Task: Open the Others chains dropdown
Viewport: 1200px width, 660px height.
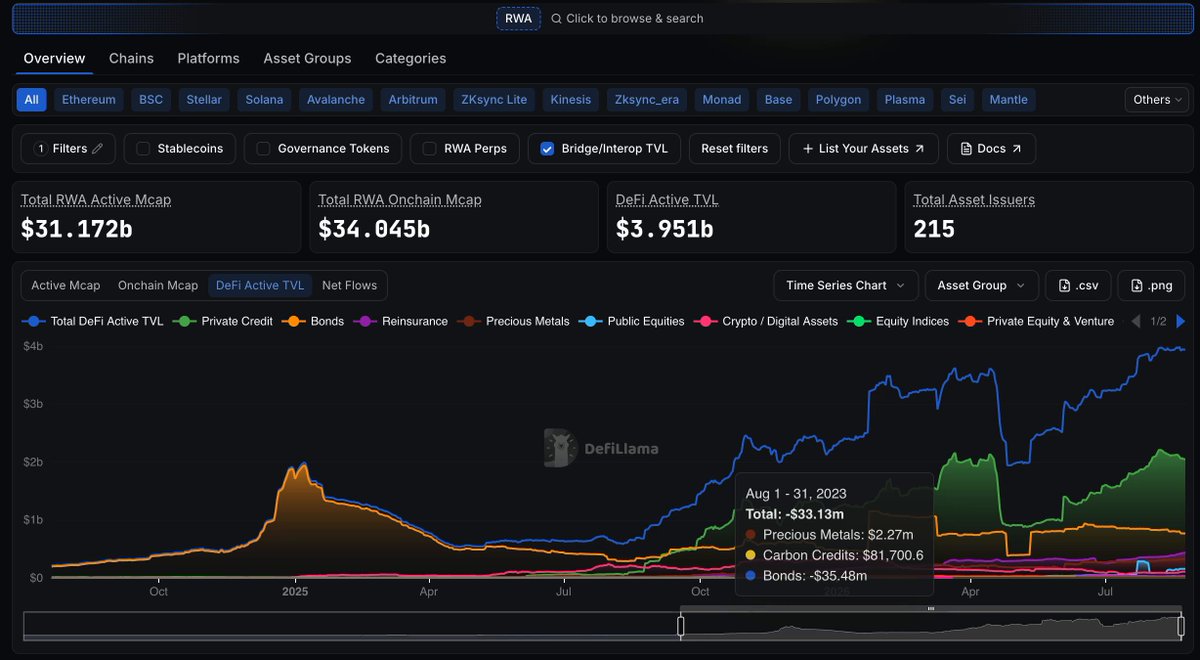Action: point(1157,99)
